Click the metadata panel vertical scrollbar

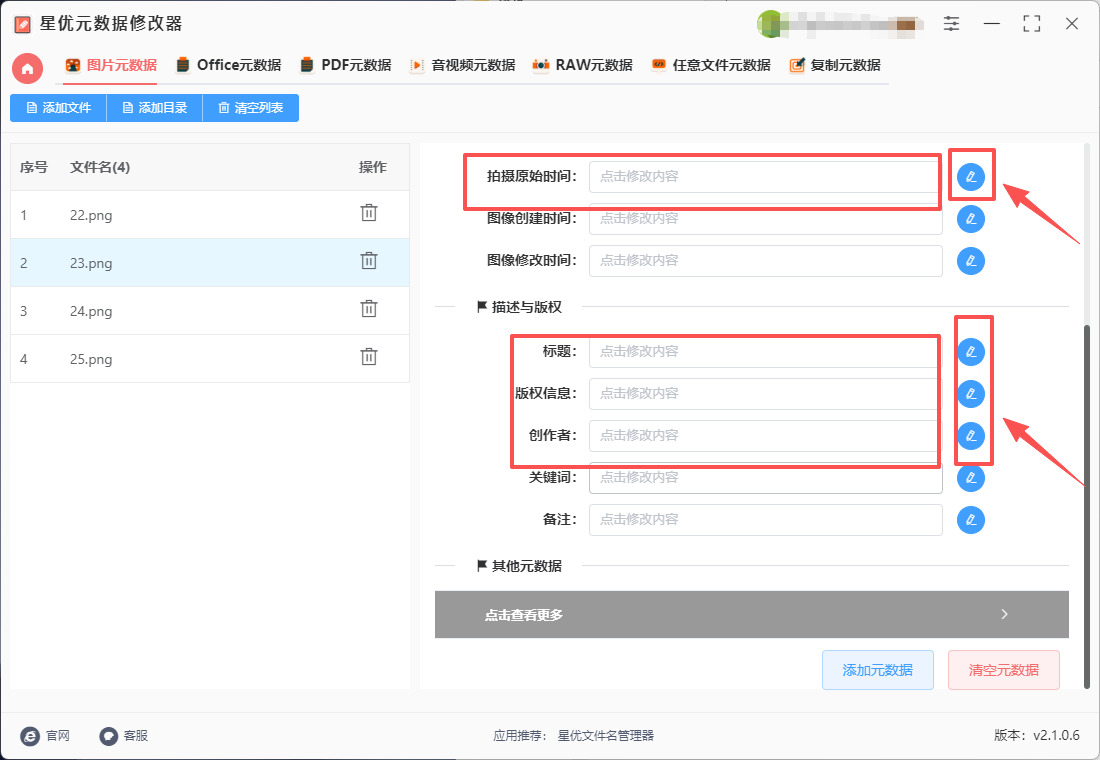pyautogui.click(x=1087, y=505)
